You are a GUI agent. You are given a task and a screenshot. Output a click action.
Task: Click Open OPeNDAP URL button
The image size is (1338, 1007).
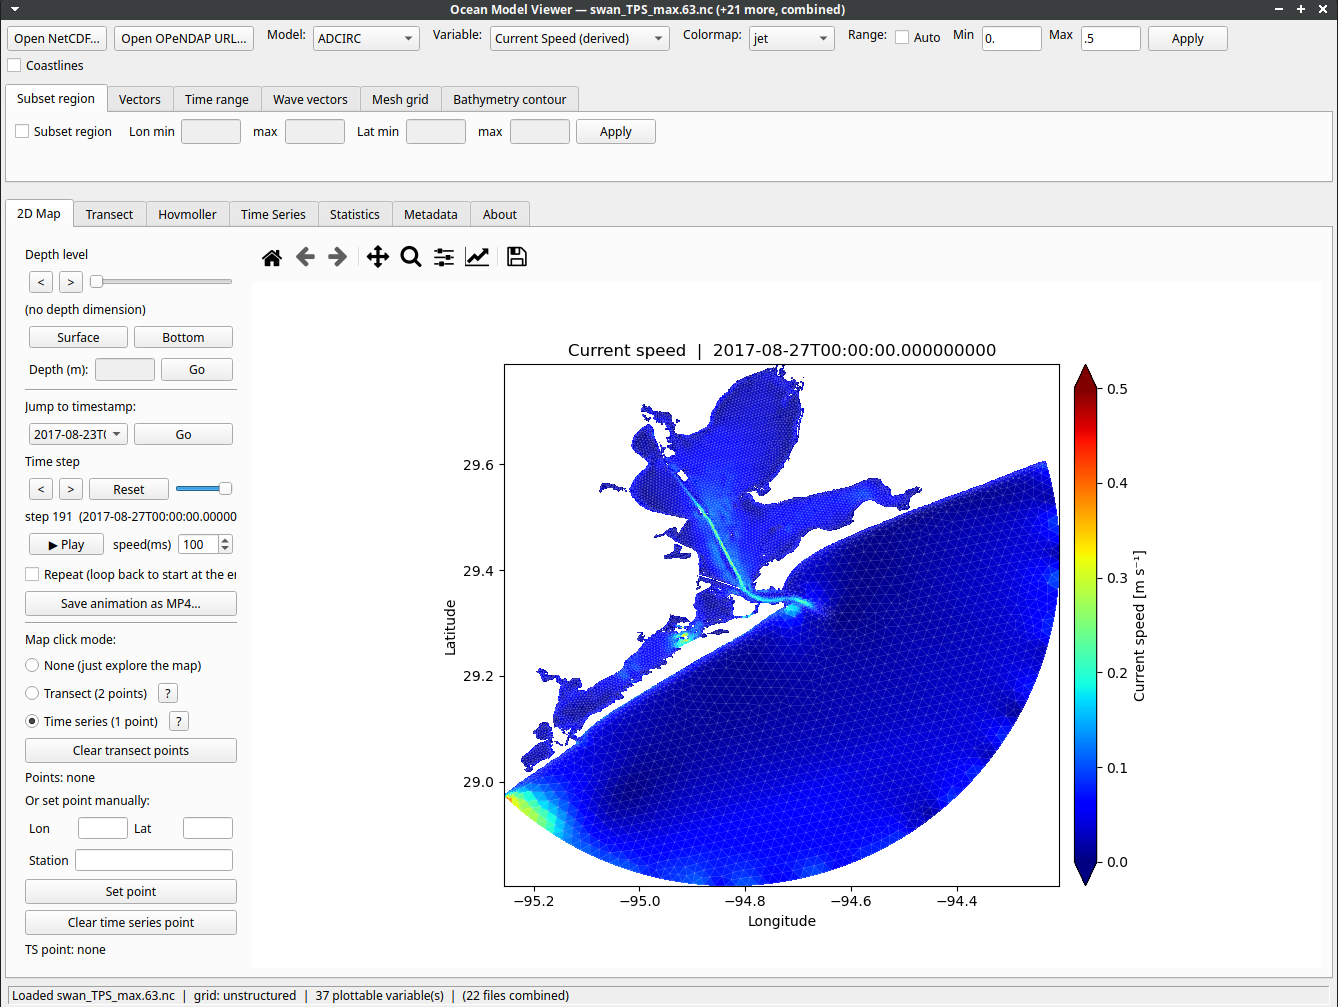click(184, 38)
